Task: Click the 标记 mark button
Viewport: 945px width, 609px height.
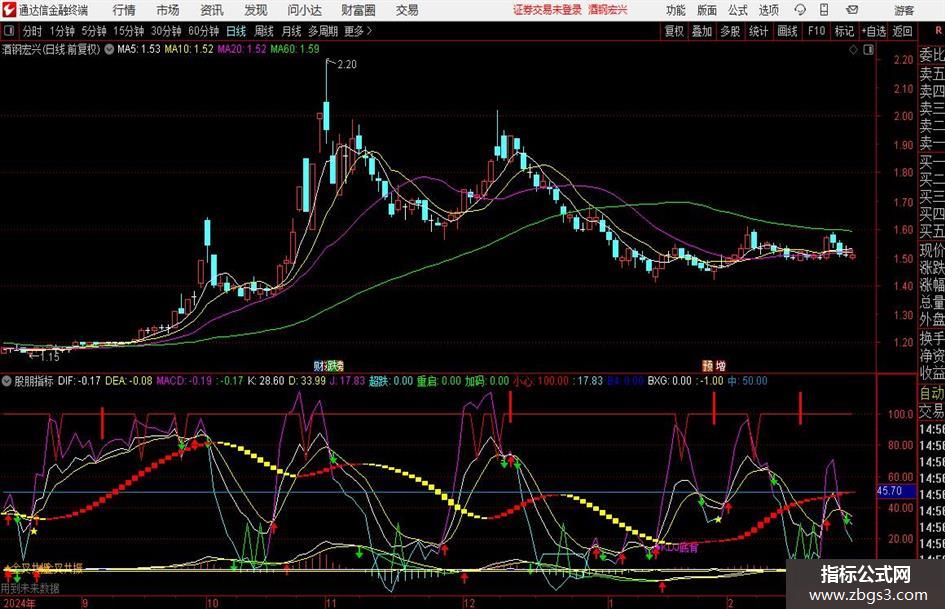Action: click(844, 31)
